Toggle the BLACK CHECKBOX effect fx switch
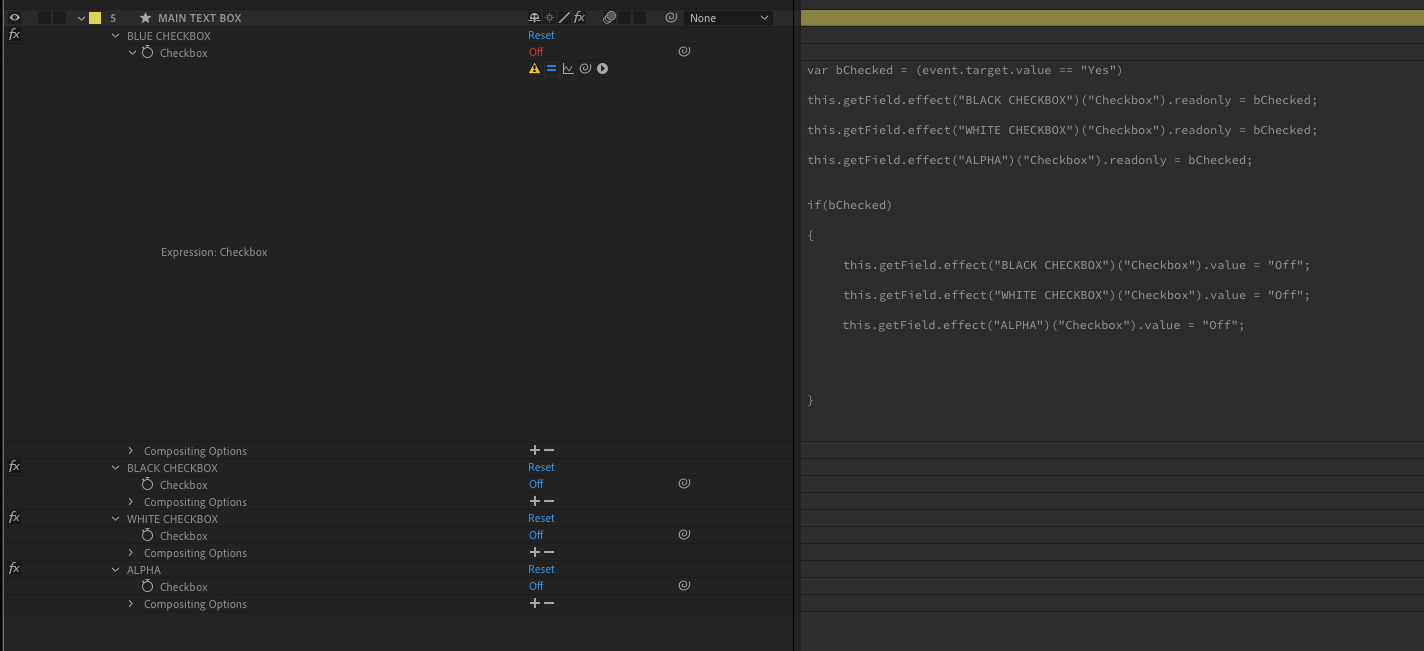The height and width of the screenshot is (651, 1424). point(14,467)
